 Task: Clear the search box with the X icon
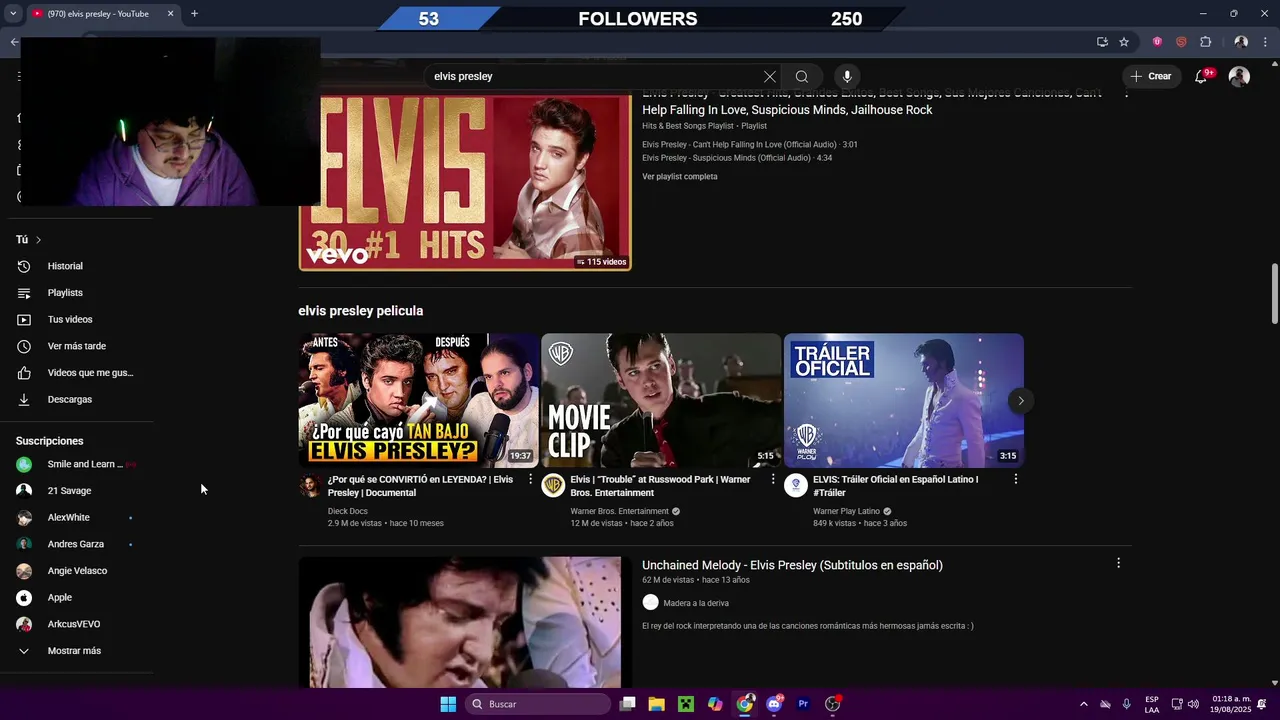(769, 76)
